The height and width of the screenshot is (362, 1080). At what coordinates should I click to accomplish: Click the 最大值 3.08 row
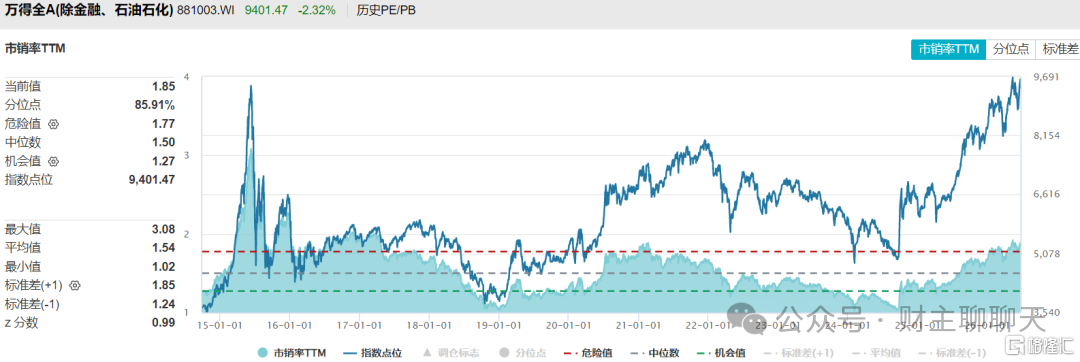pyautogui.click(x=90, y=229)
